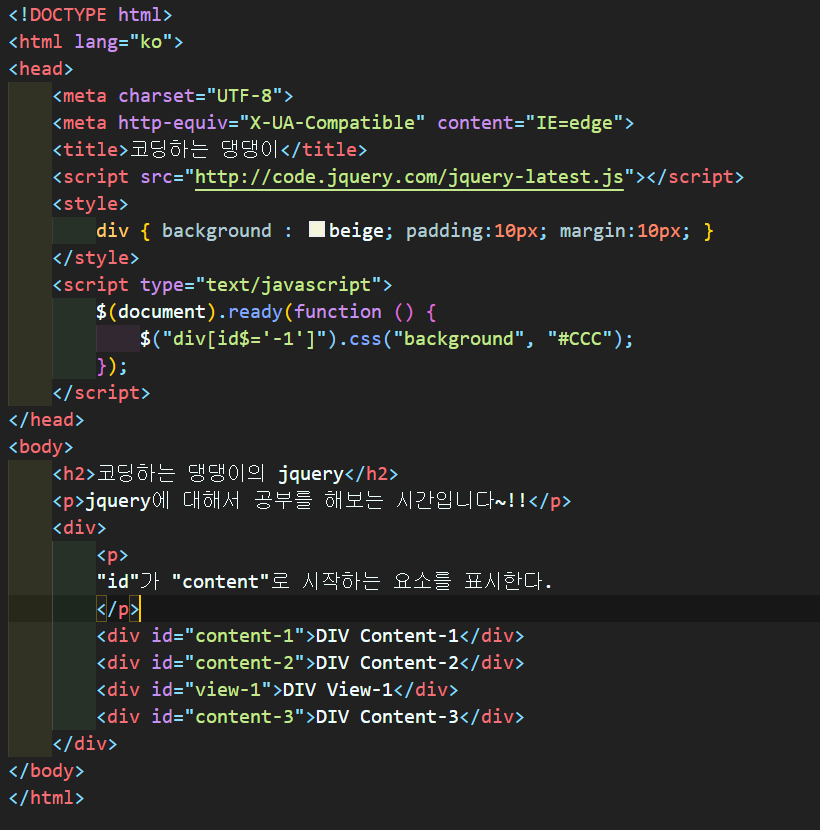
Task: Click the closing </head> tag
Action: tap(47, 420)
